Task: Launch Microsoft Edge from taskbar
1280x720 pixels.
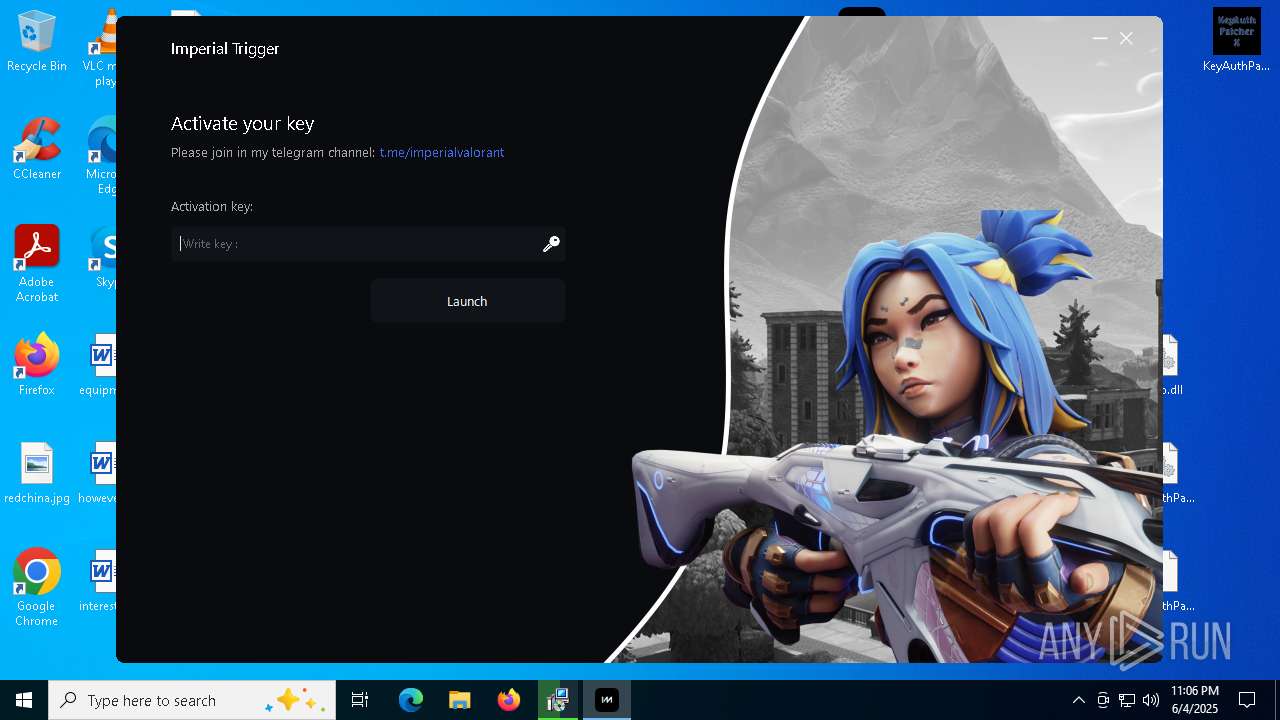Action: coord(411,700)
